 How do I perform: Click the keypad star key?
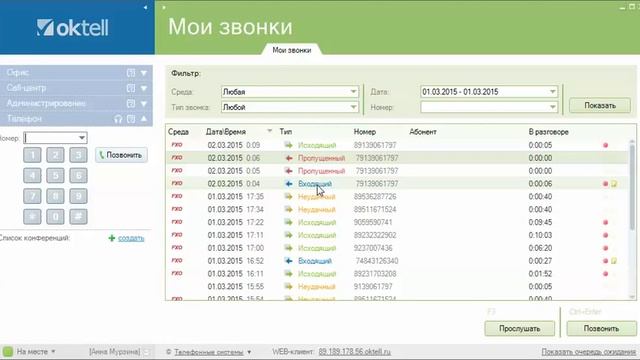32,216
